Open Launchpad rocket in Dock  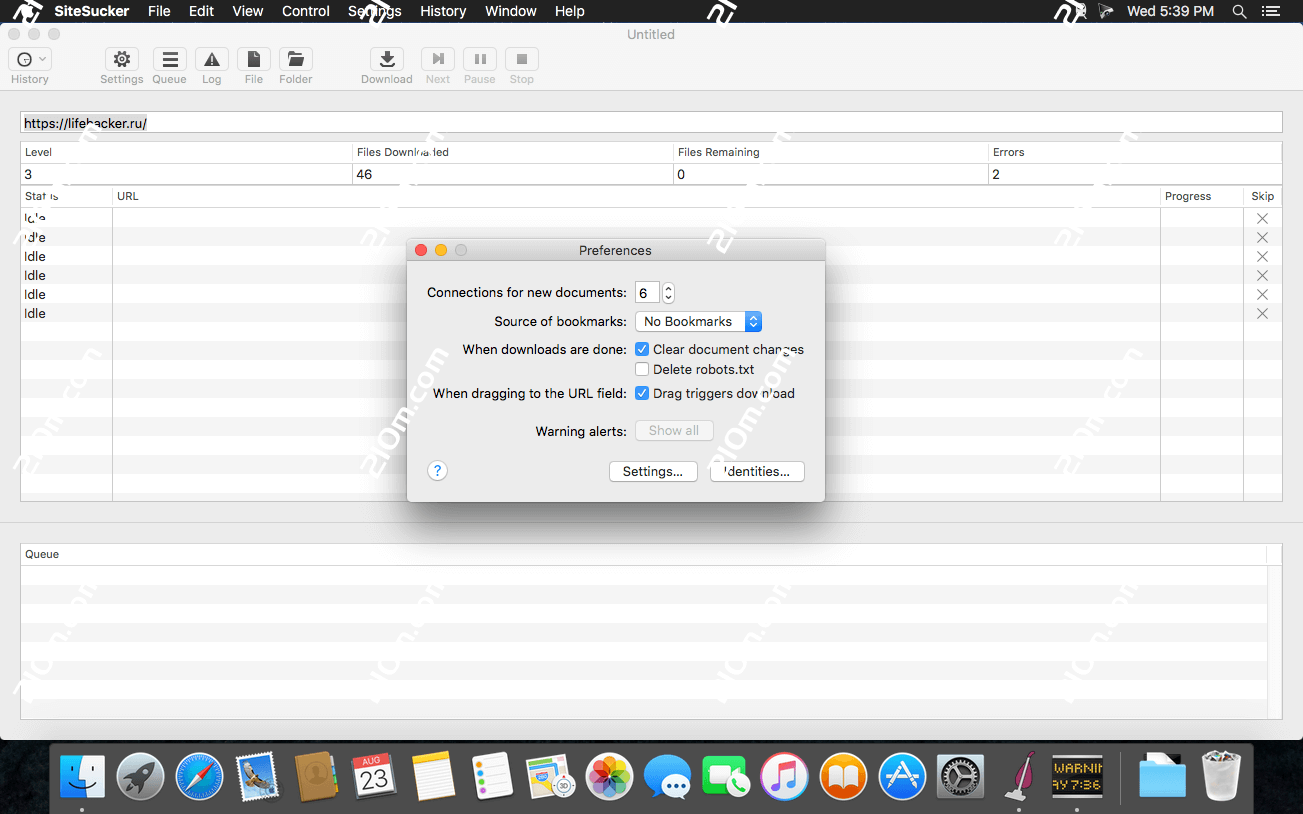141,776
